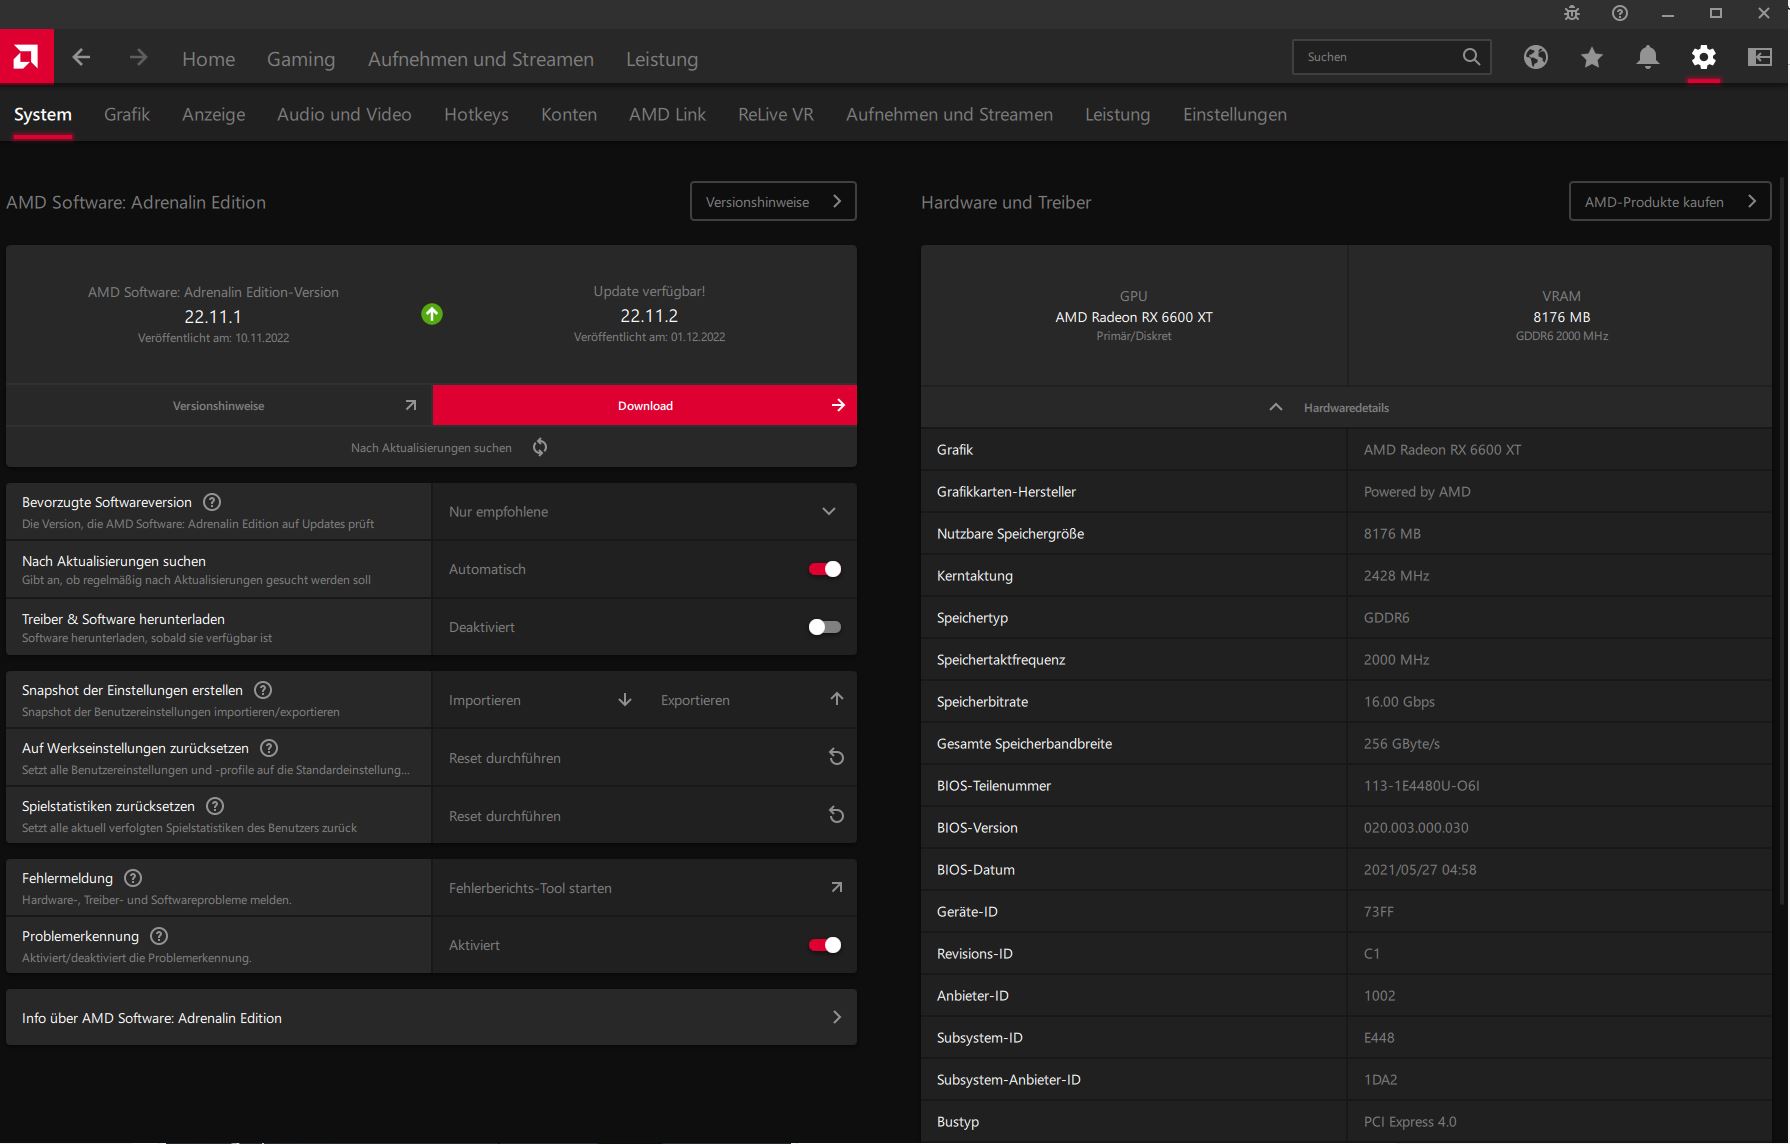The width and height of the screenshot is (1790, 1144).
Task: Open the Gaming menu
Action: pyautogui.click(x=301, y=59)
